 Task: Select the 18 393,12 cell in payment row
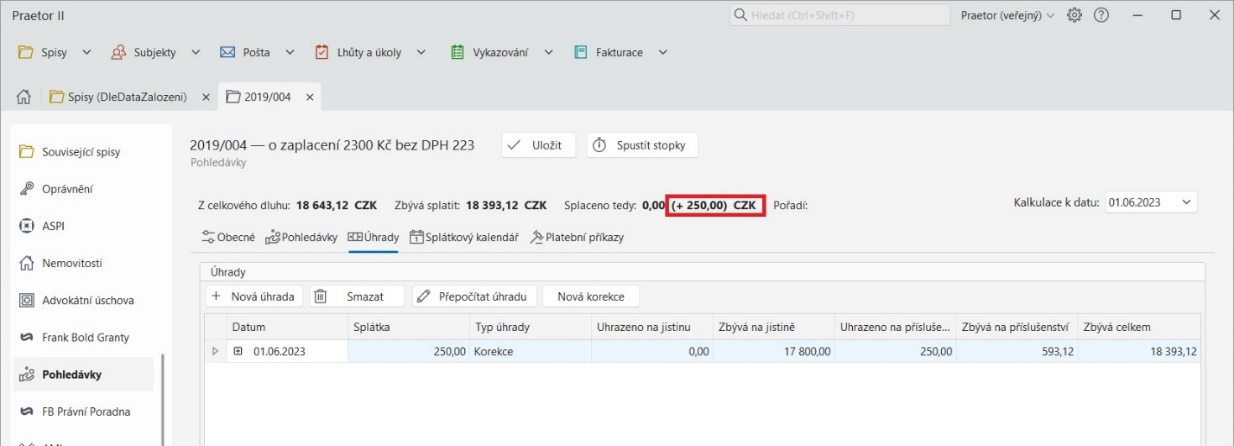(1140, 351)
